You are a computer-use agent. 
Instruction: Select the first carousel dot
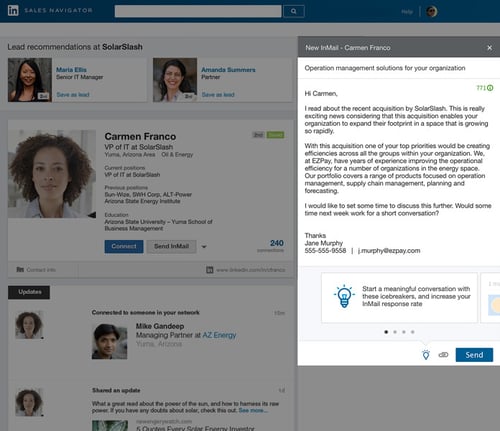pos(386,332)
